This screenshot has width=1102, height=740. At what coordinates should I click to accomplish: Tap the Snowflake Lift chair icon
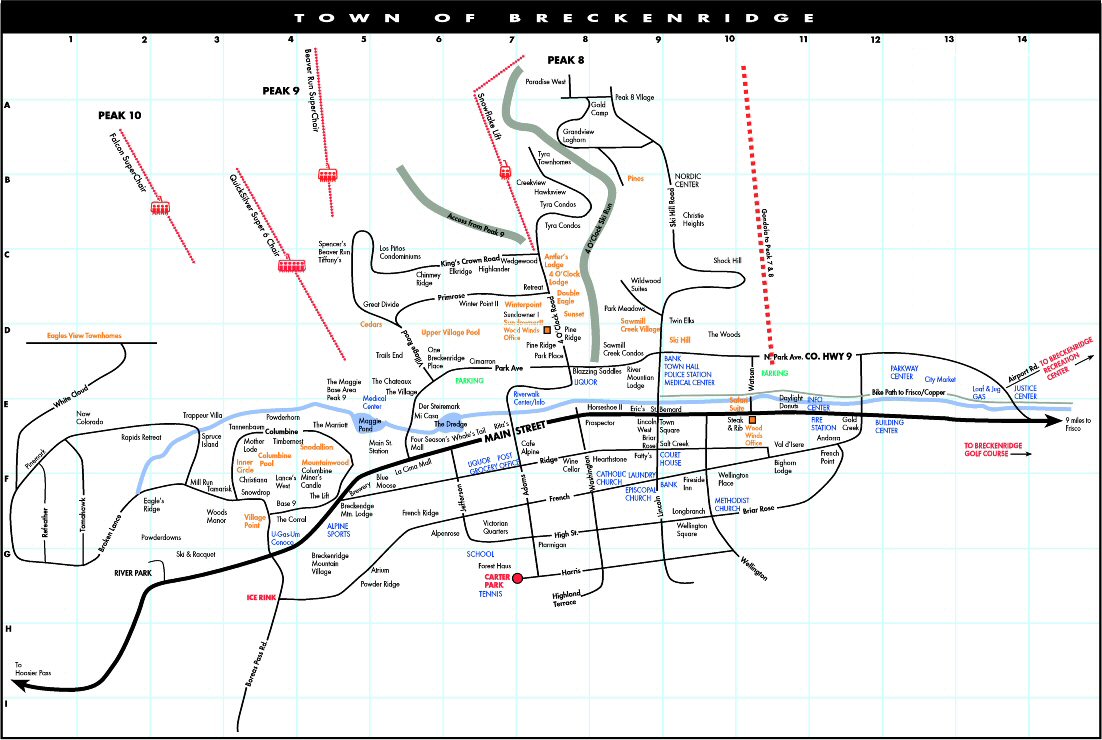[505, 172]
